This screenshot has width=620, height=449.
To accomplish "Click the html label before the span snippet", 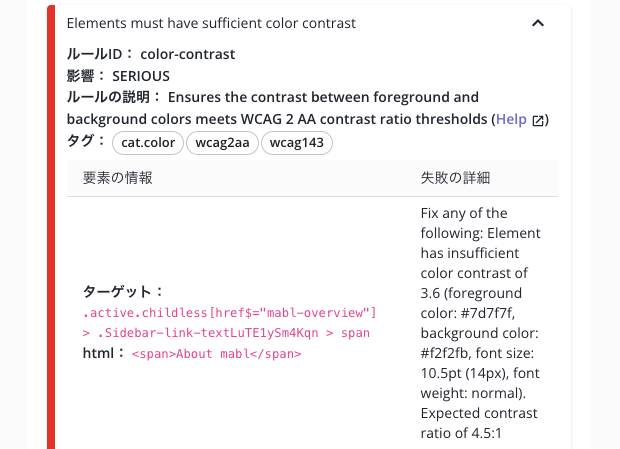I will [104, 354].
